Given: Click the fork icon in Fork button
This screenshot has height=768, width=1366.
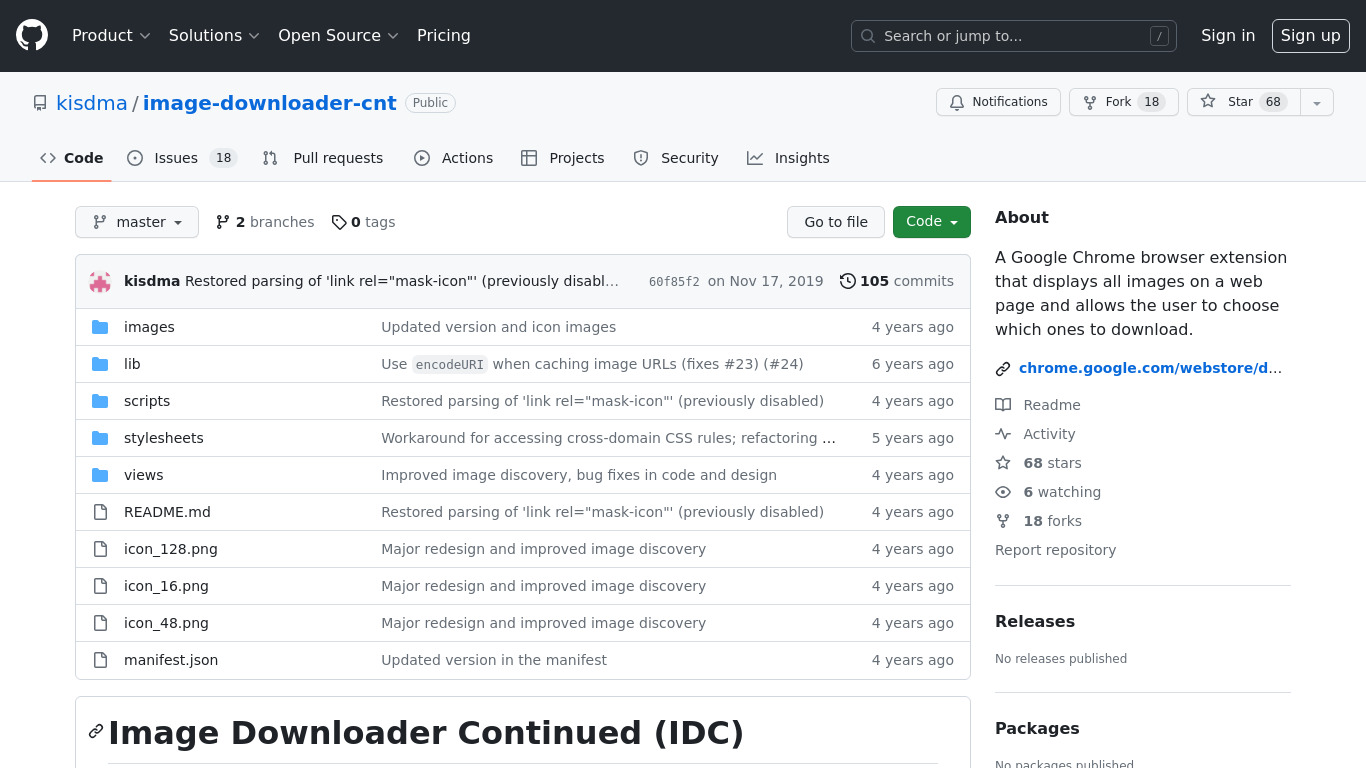Looking at the screenshot, I should click(1090, 102).
